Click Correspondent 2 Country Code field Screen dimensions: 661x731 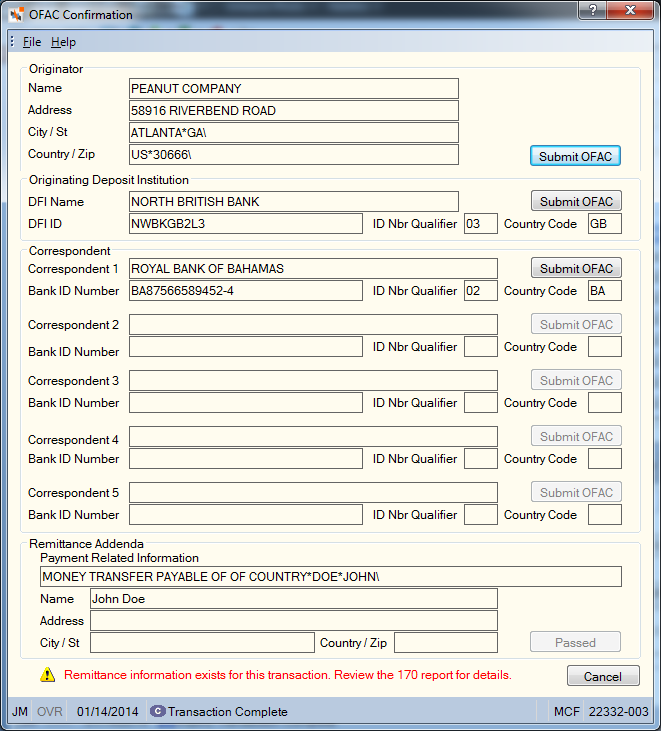[605, 346]
